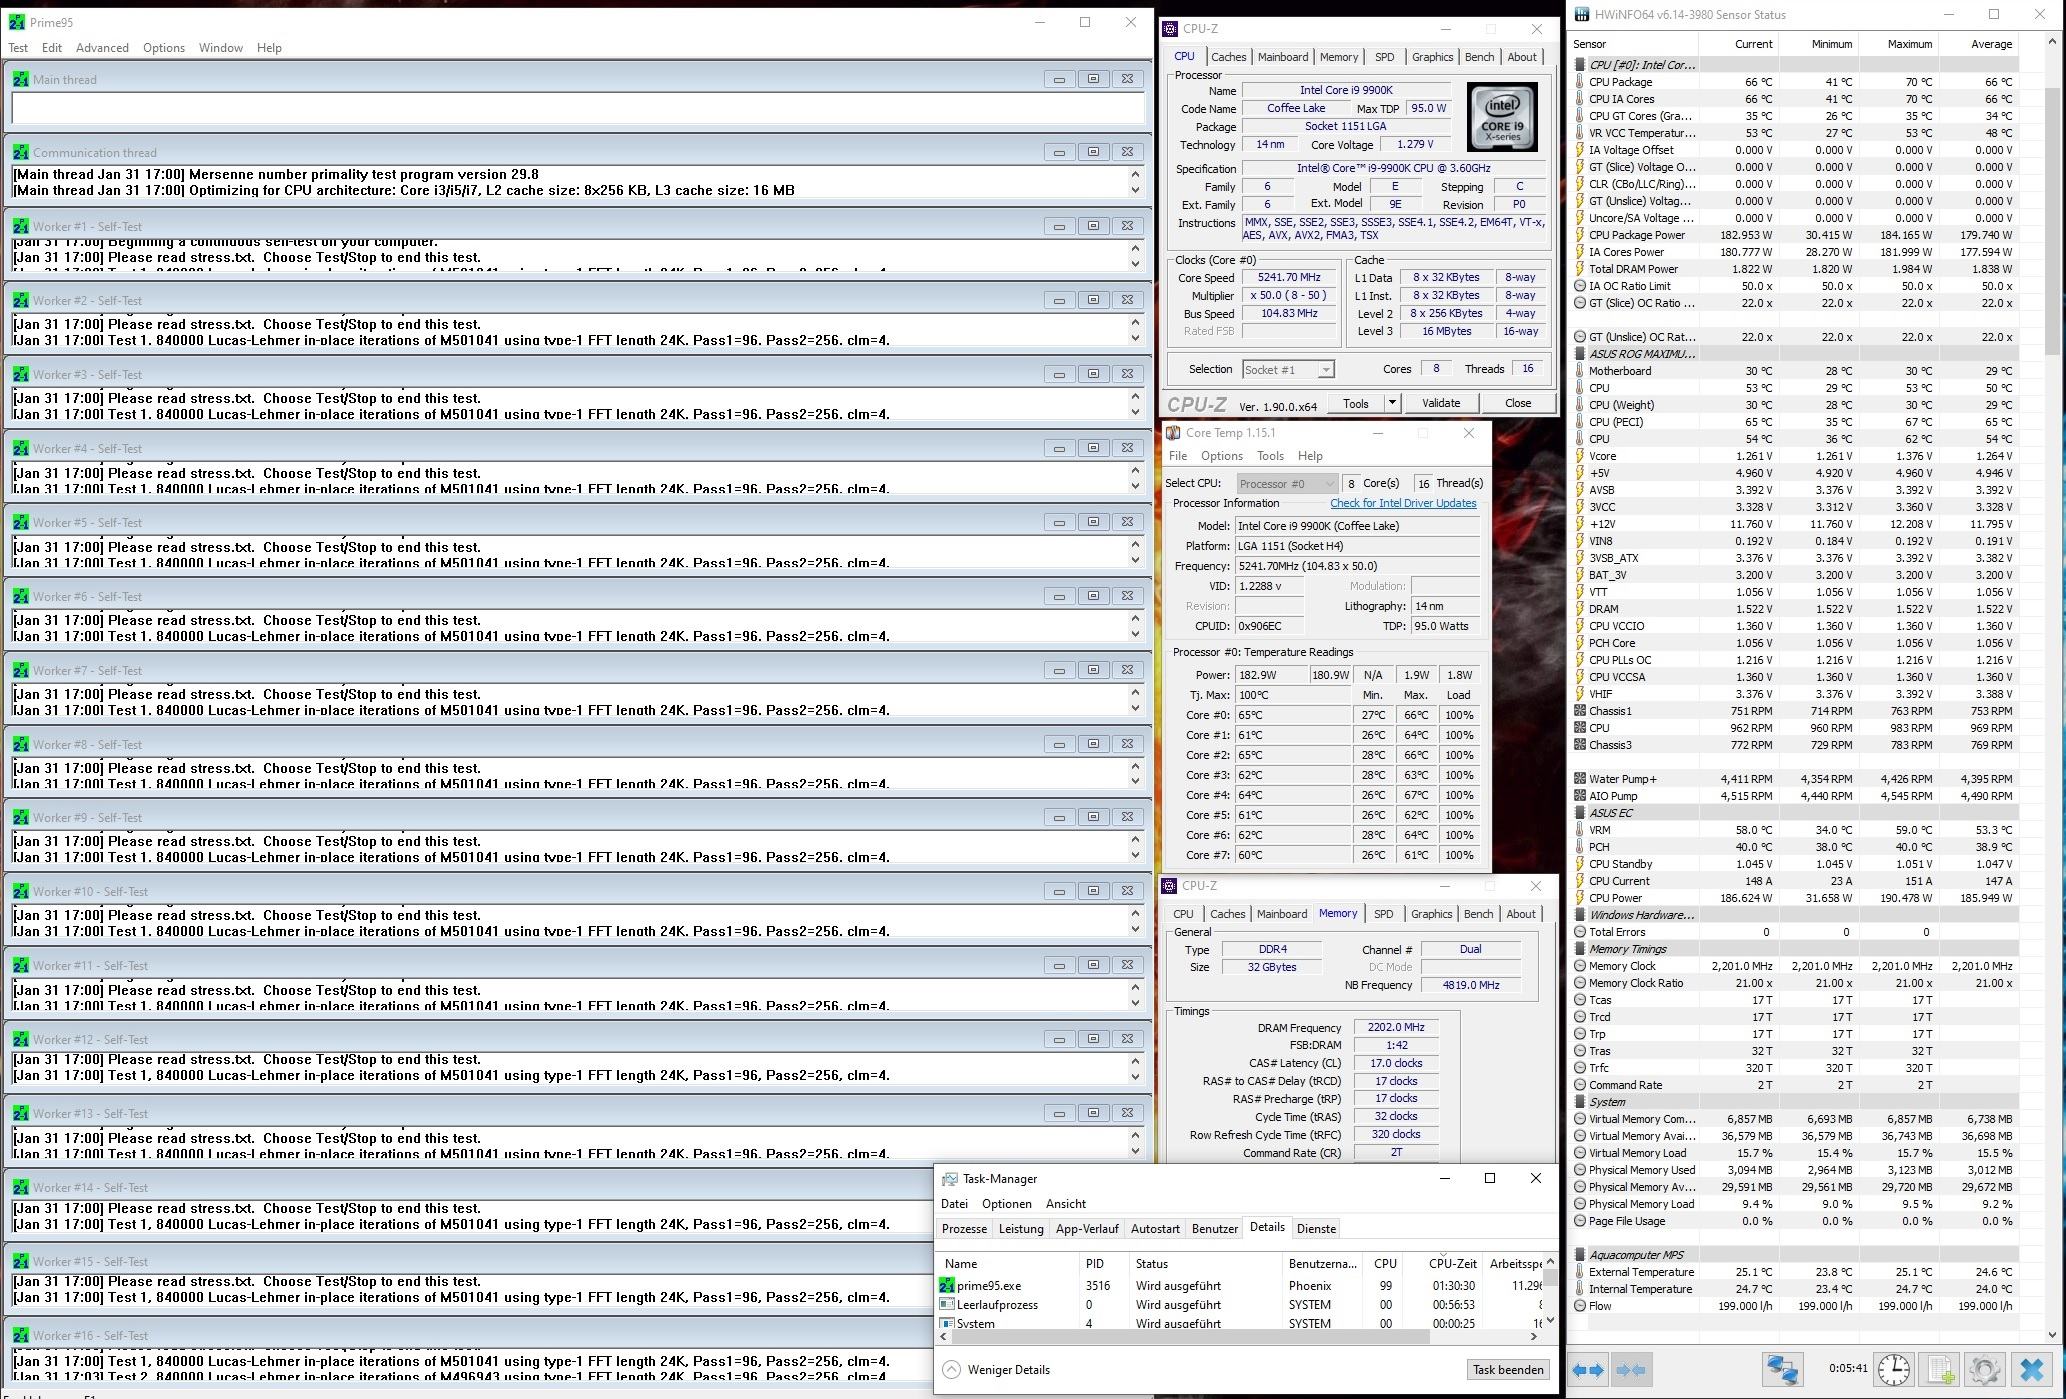Image resolution: width=2066 pixels, height=1399 pixels.
Task: Click Leerlaufprozess icon in Task-Manager
Action: coord(947,1305)
